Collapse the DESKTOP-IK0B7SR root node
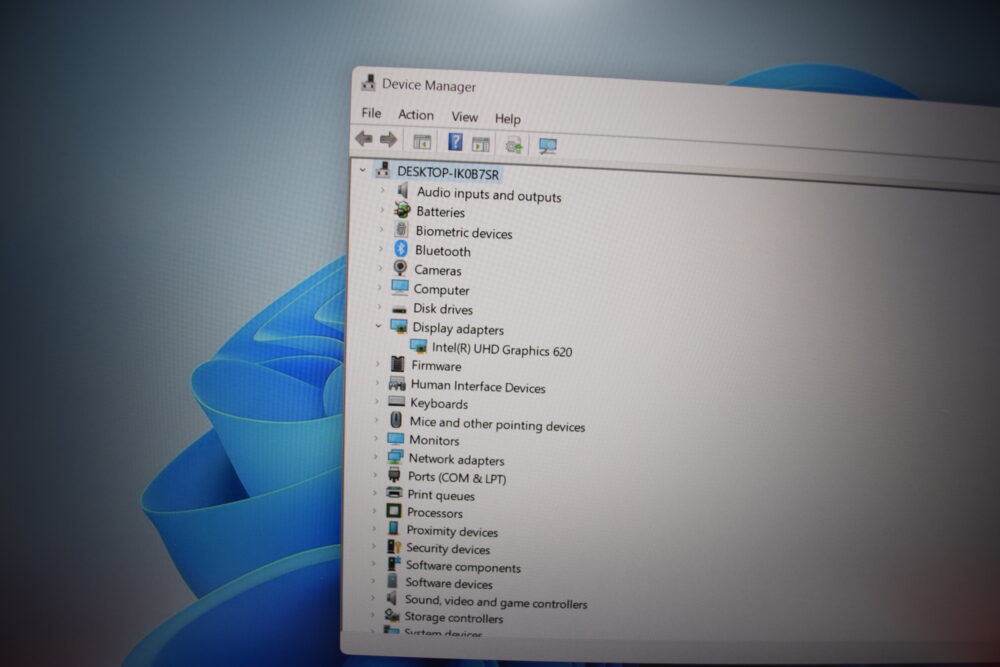The width and height of the screenshot is (1000, 667). coord(363,170)
